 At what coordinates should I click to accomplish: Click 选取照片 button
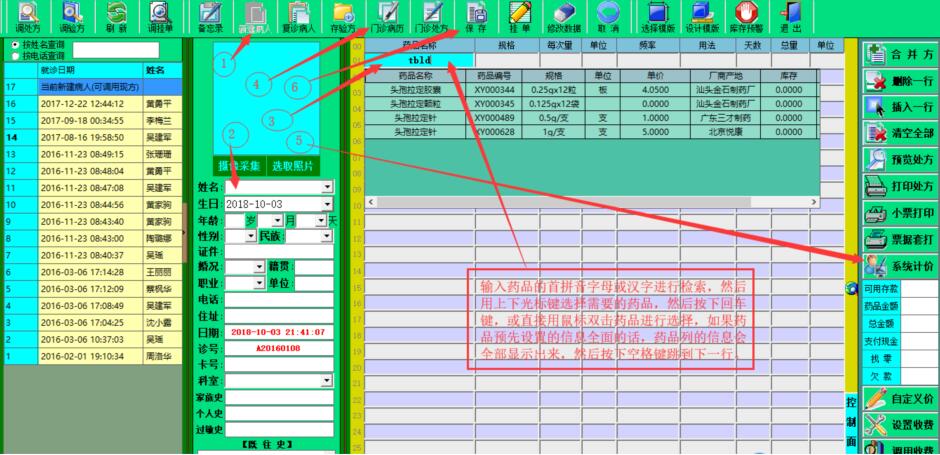click(293, 165)
